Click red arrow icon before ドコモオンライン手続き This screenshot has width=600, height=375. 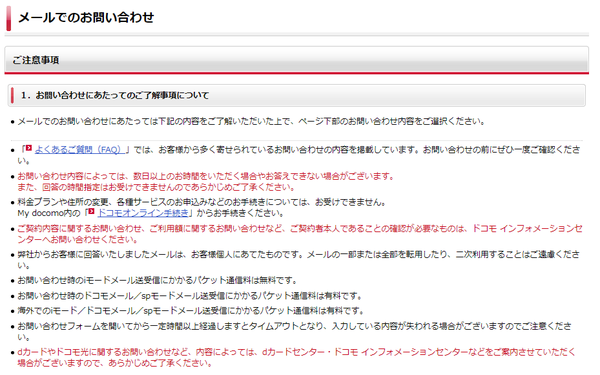92,211
